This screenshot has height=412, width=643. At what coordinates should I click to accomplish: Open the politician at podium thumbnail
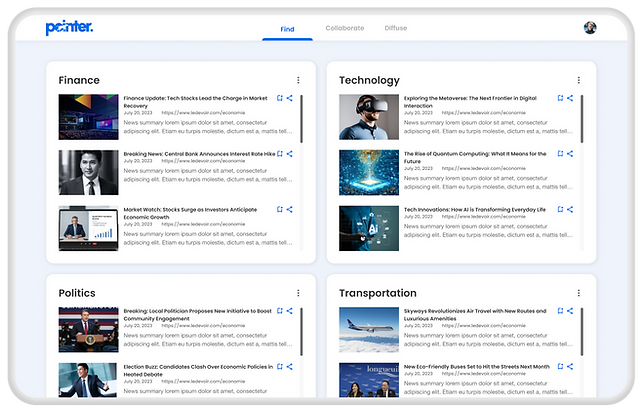[x=89, y=330]
